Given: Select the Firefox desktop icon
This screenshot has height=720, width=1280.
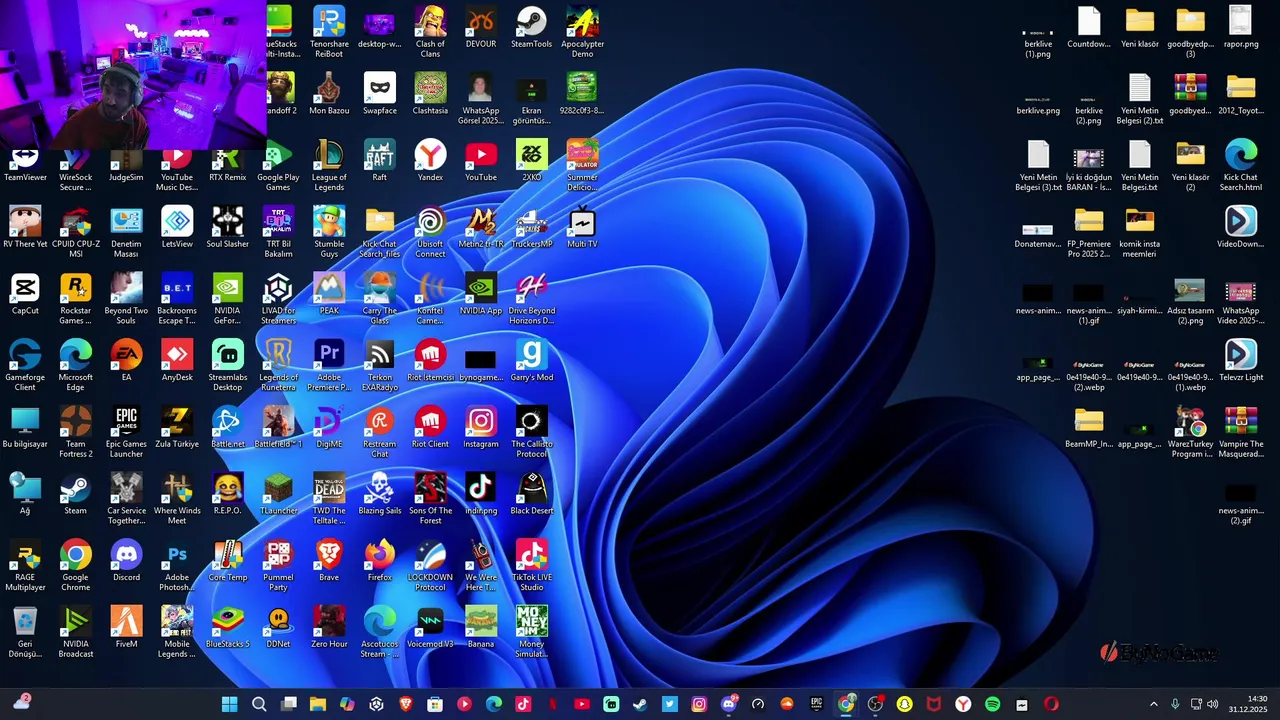Looking at the screenshot, I should [x=379, y=561].
